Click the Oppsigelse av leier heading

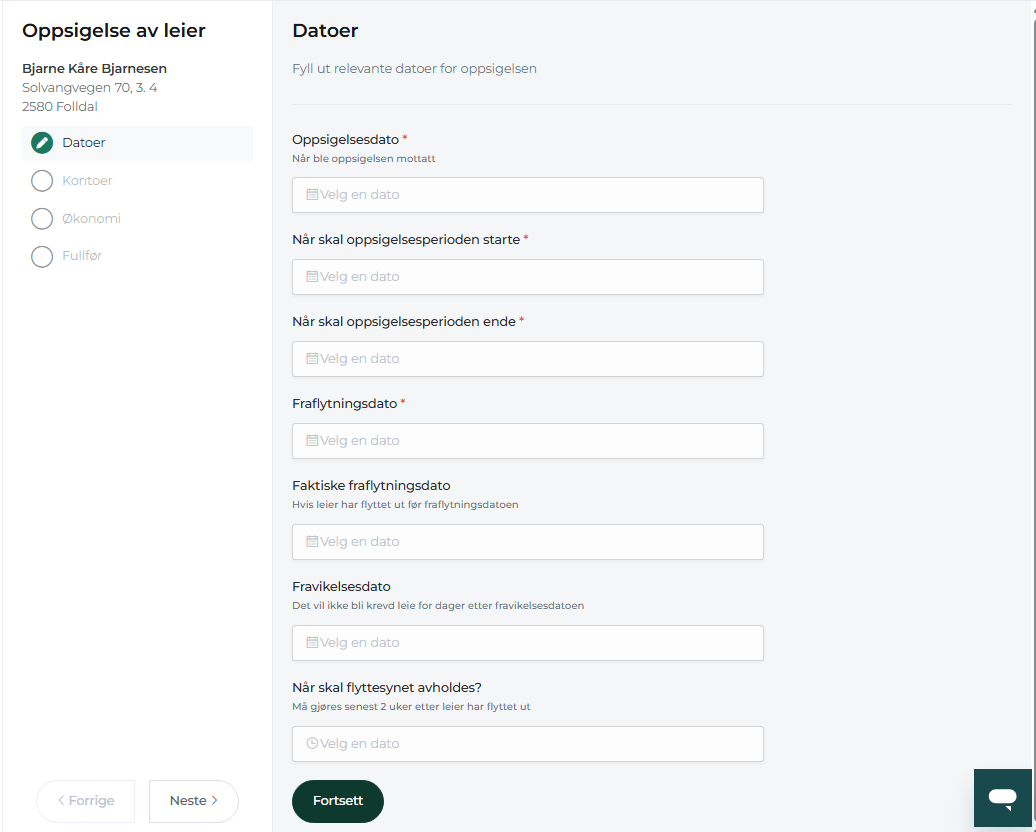tap(114, 30)
